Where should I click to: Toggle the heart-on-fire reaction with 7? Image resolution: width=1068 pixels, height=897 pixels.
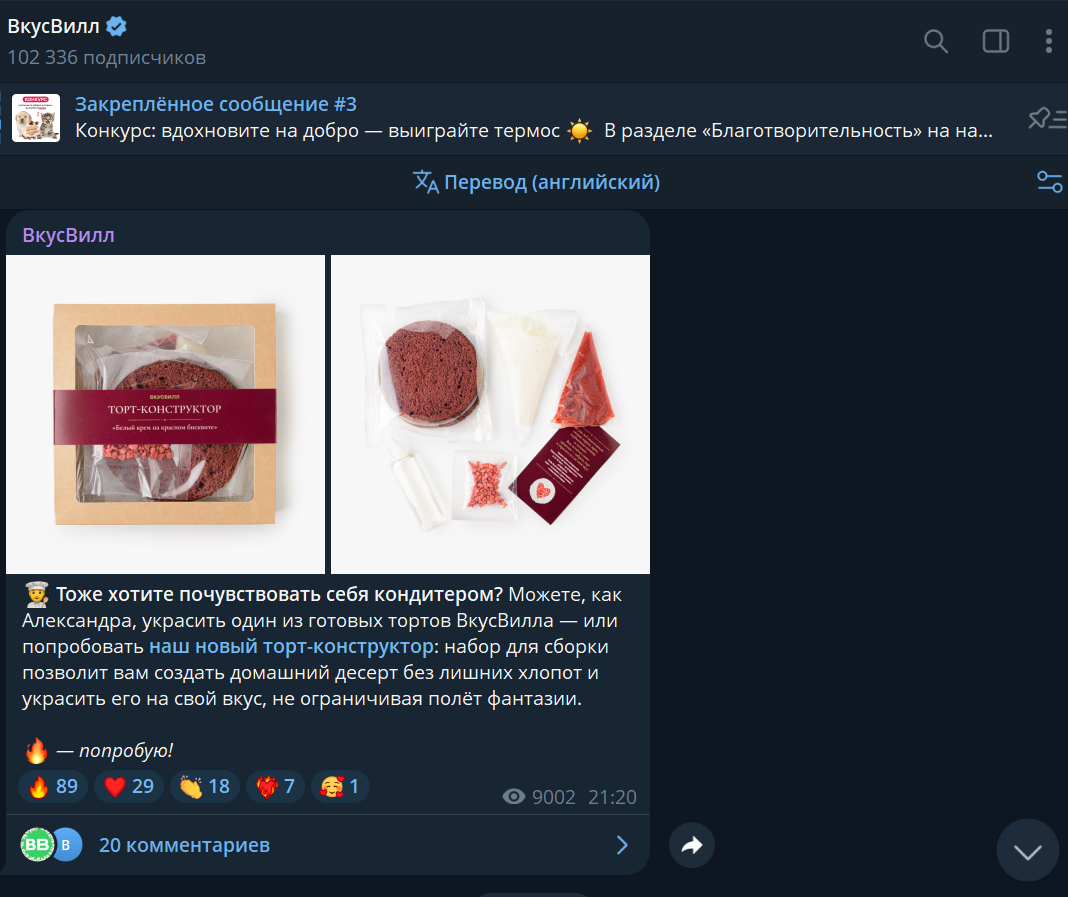(x=275, y=787)
